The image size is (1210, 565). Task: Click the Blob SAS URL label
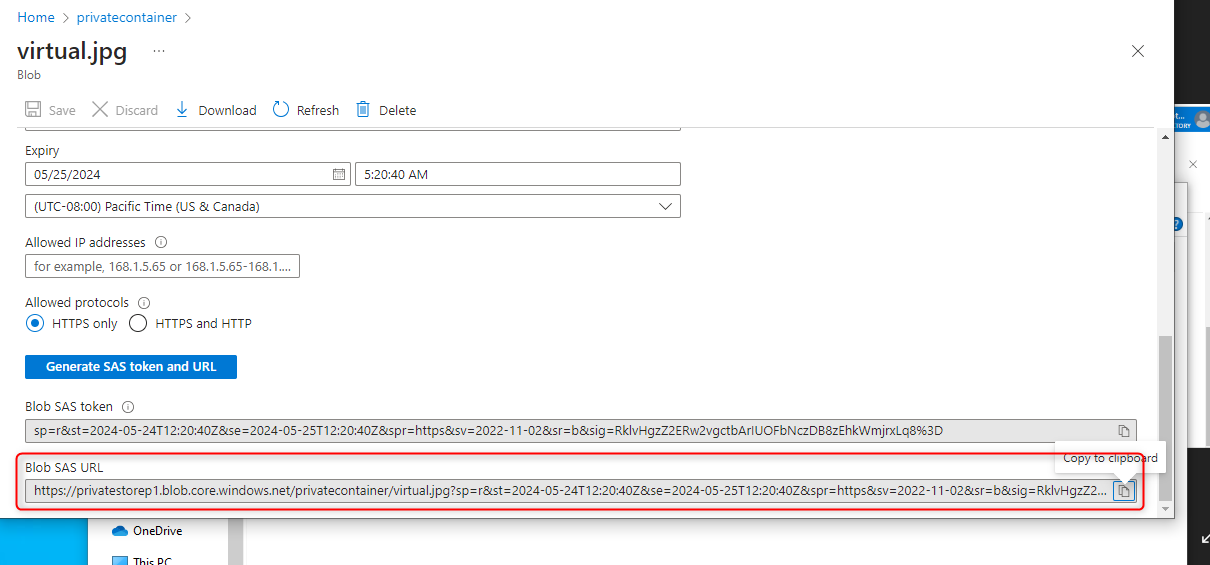[x=64, y=467]
